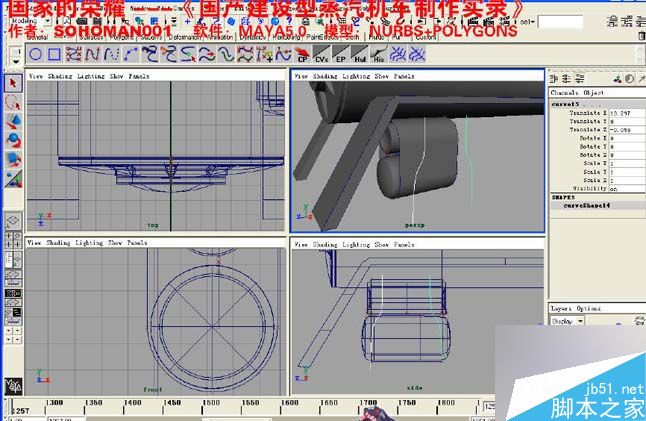Open the Channels menu in channel box
The image size is (646, 421).
564,93
